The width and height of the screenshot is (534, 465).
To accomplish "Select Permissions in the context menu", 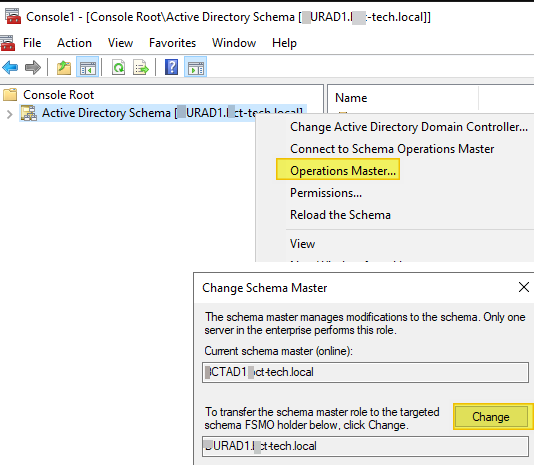I will (326, 193).
